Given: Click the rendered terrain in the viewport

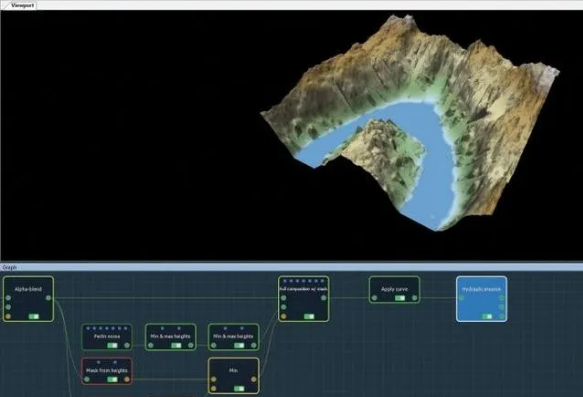Looking at the screenshot, I should 409,123.
